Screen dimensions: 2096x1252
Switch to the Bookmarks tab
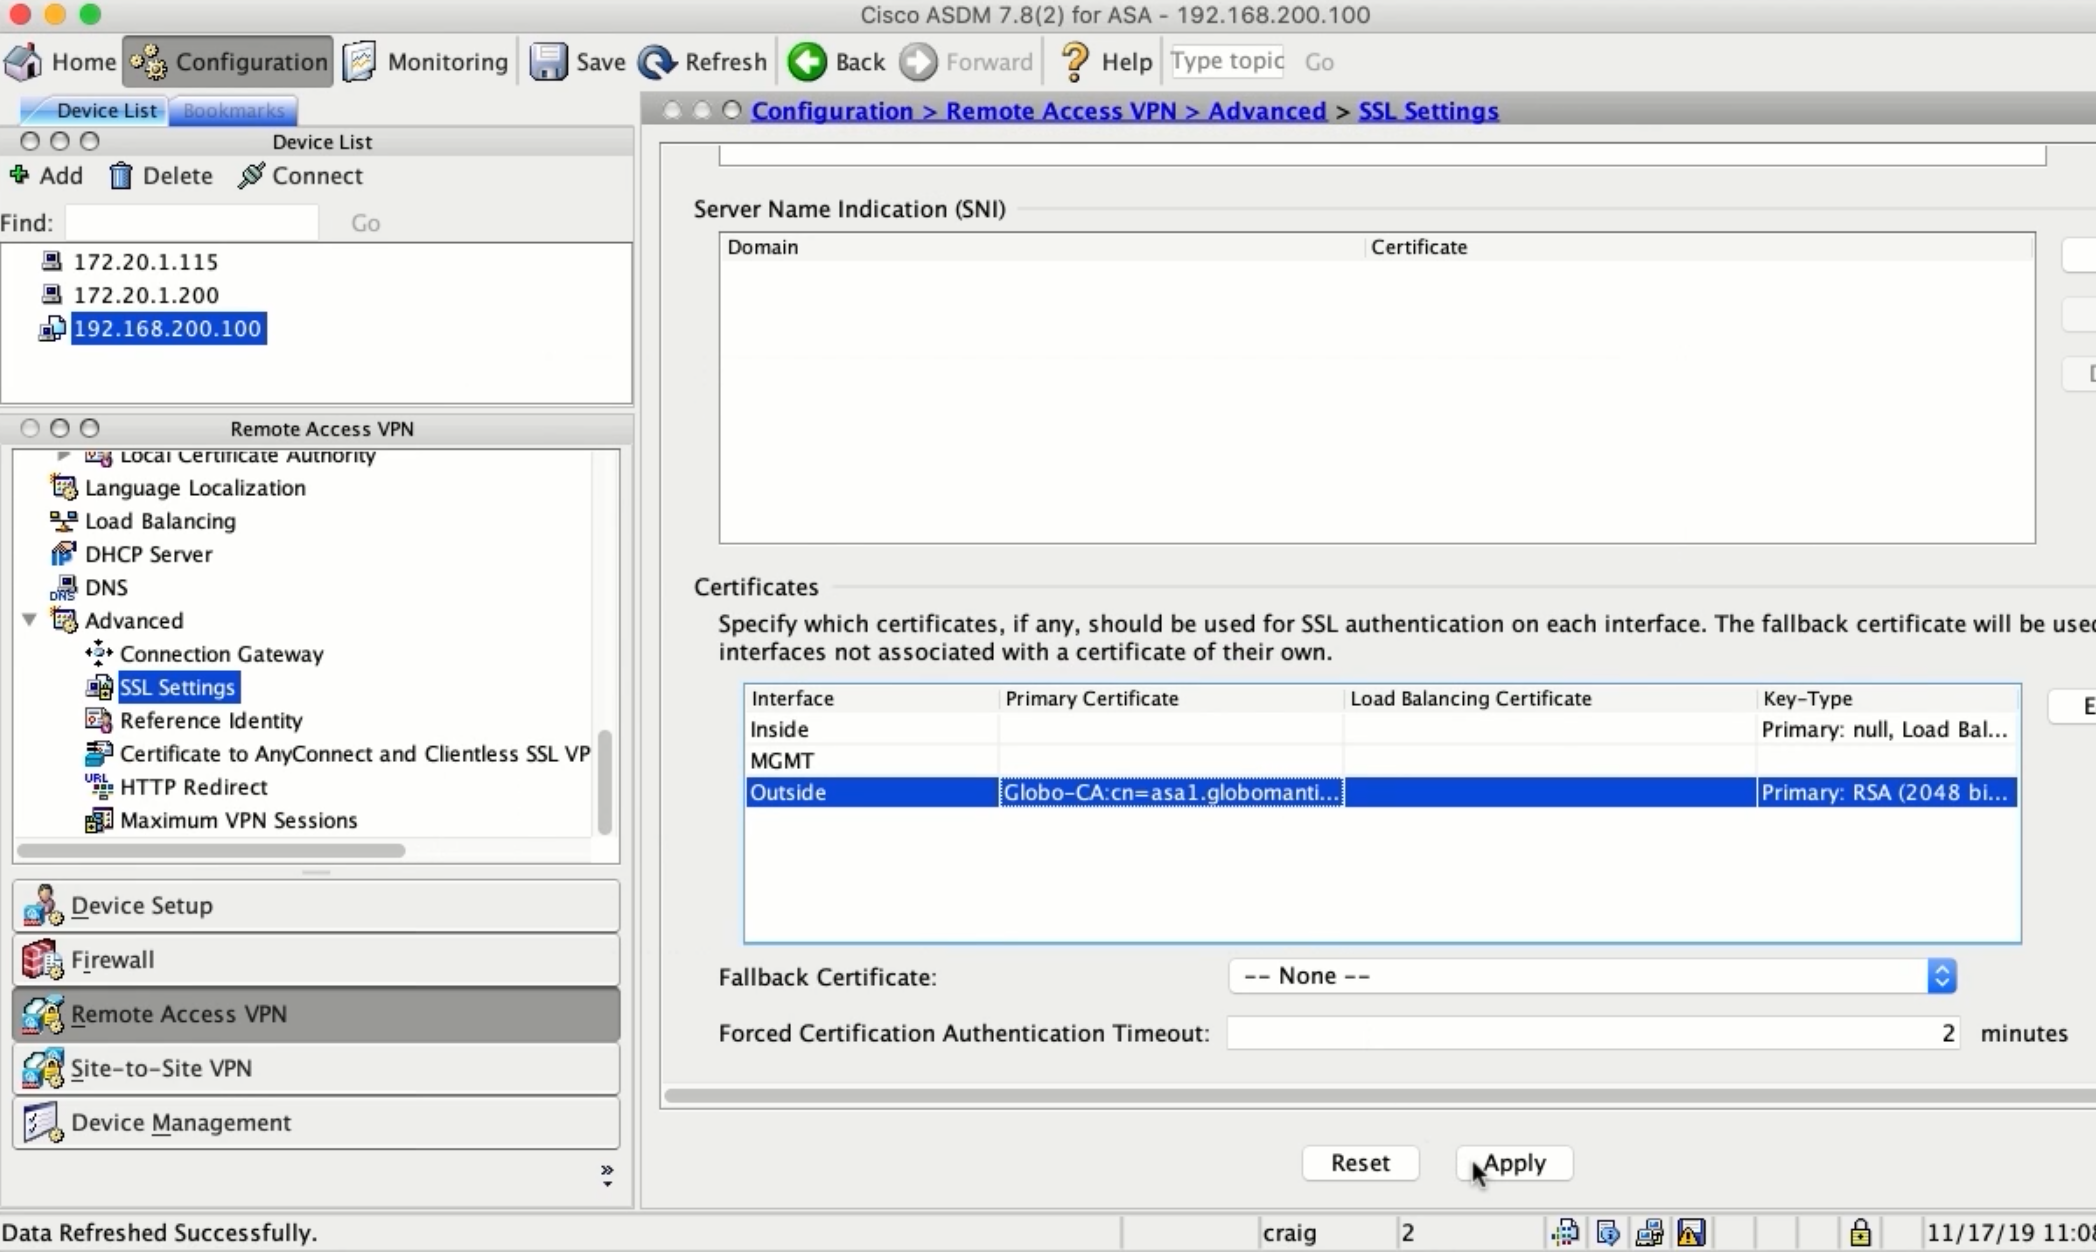point(234,110)
